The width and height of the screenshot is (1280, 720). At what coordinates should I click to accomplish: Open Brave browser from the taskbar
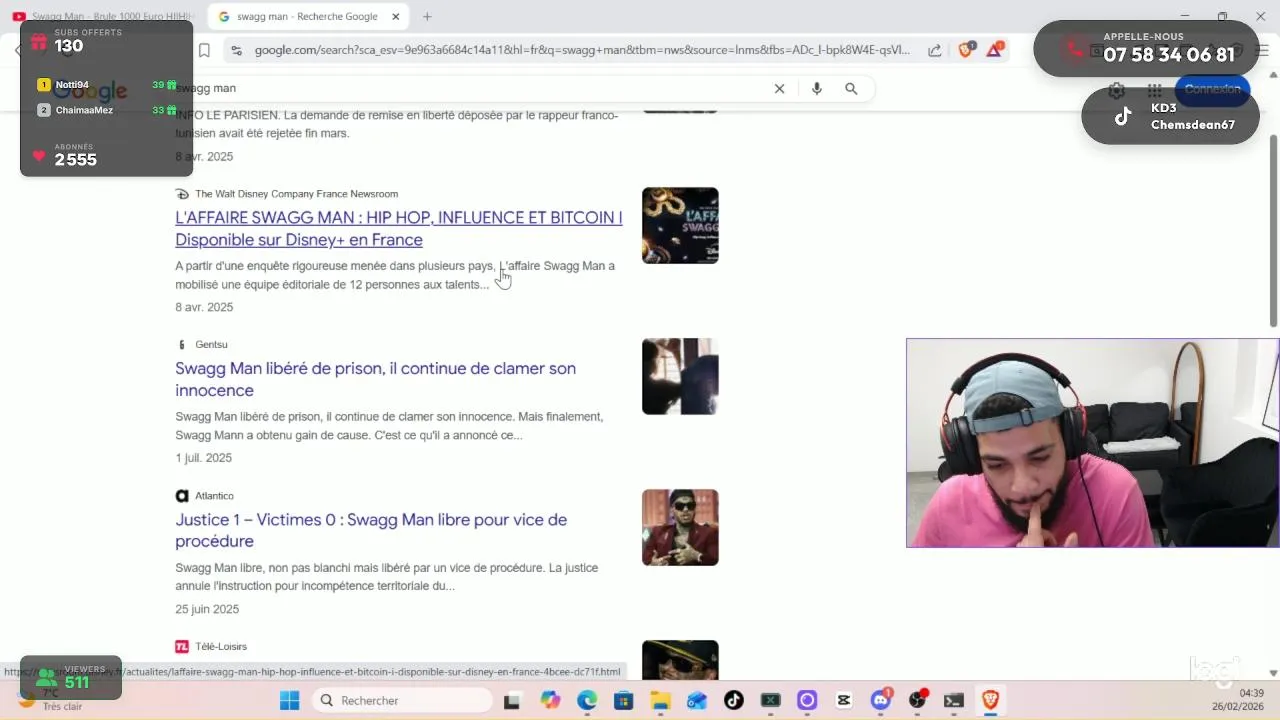tap(990, 700)
